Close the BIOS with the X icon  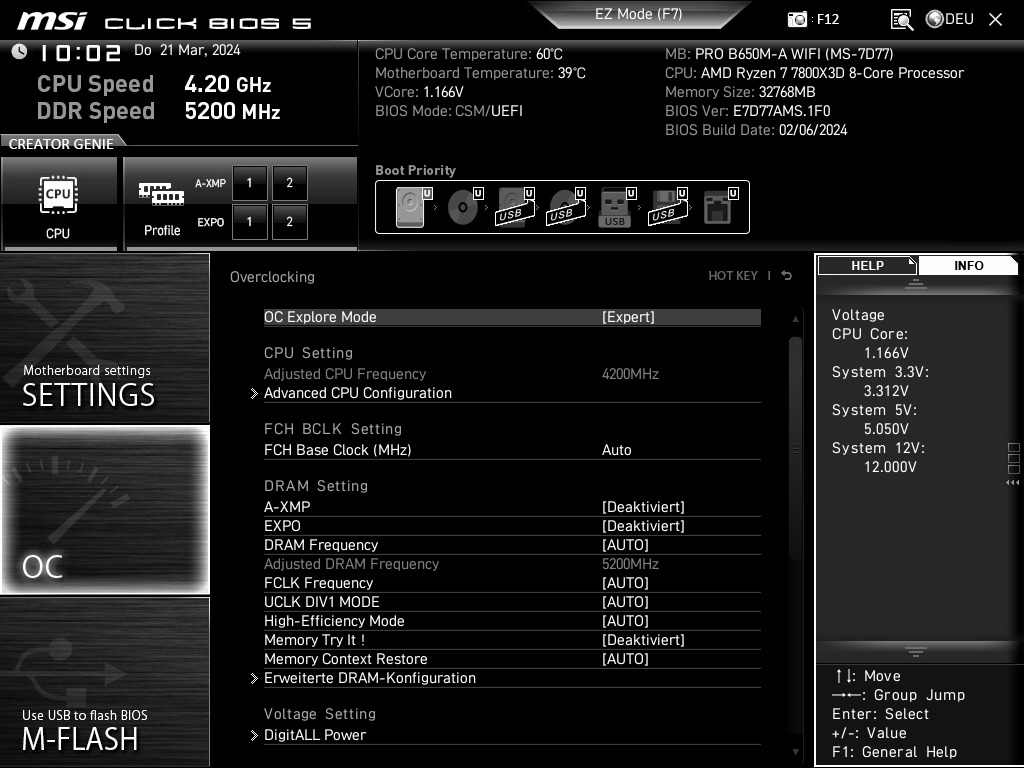pos(995,20)
